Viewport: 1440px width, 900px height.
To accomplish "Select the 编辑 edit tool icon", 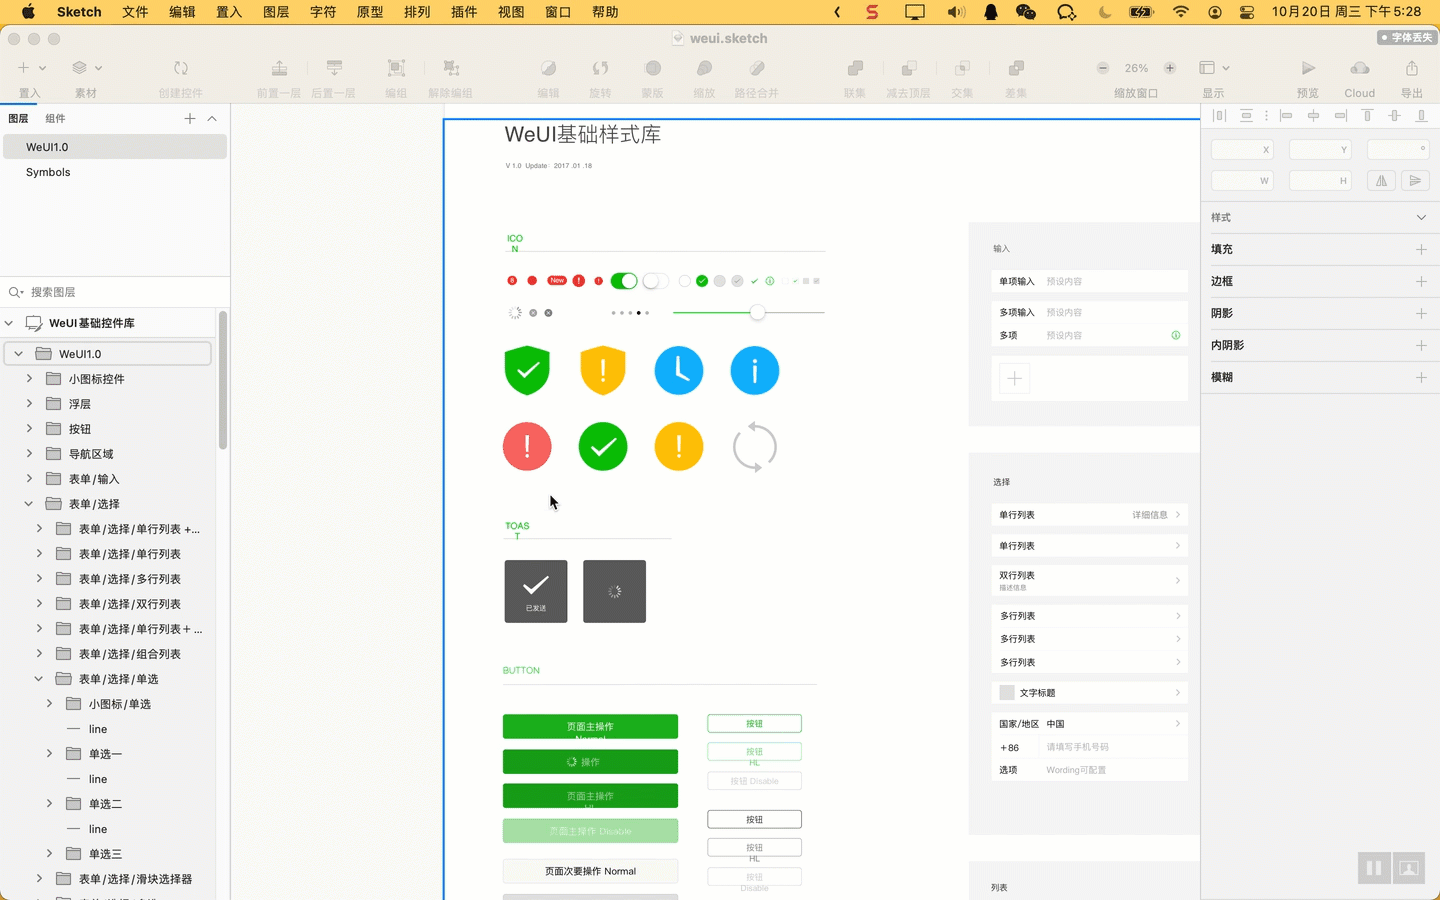I will [x=548, y=68].
